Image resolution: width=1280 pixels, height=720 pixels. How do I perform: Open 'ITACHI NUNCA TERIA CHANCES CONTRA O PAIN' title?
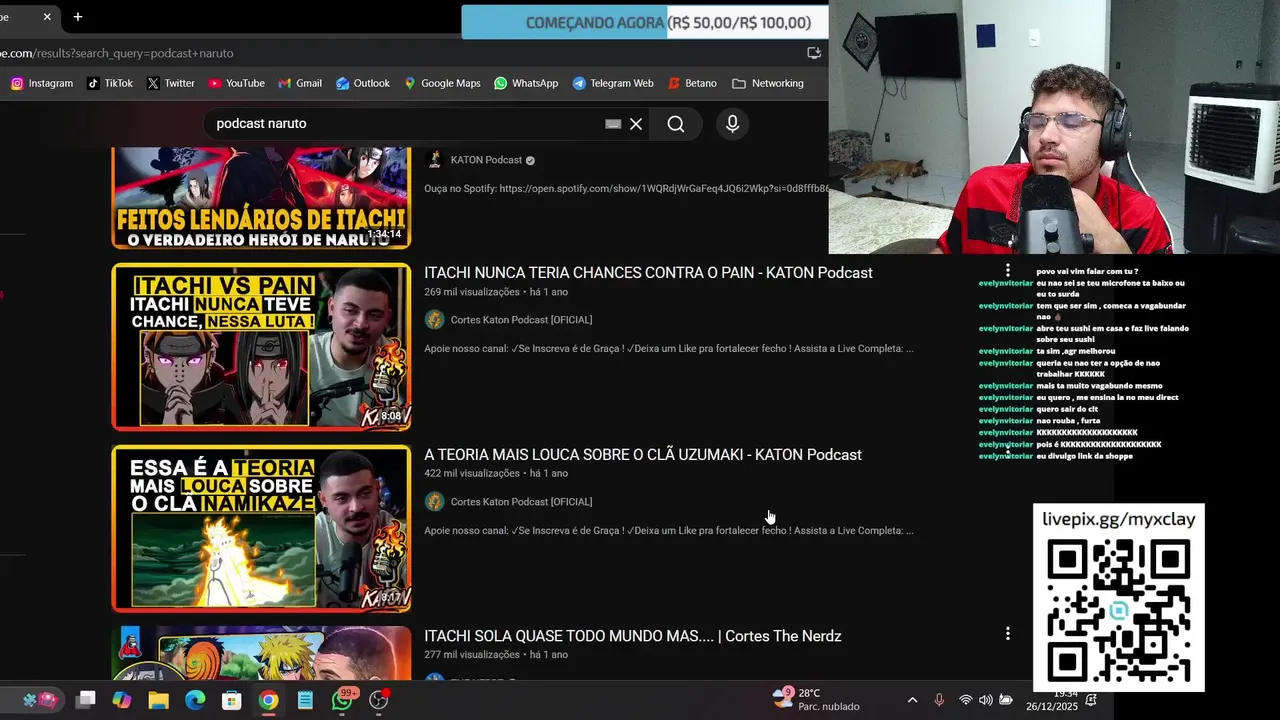click(648, 273)
